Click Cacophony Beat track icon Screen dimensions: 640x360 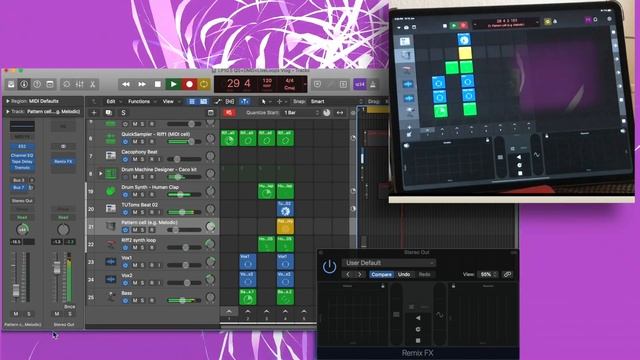(x=111, y=155)
